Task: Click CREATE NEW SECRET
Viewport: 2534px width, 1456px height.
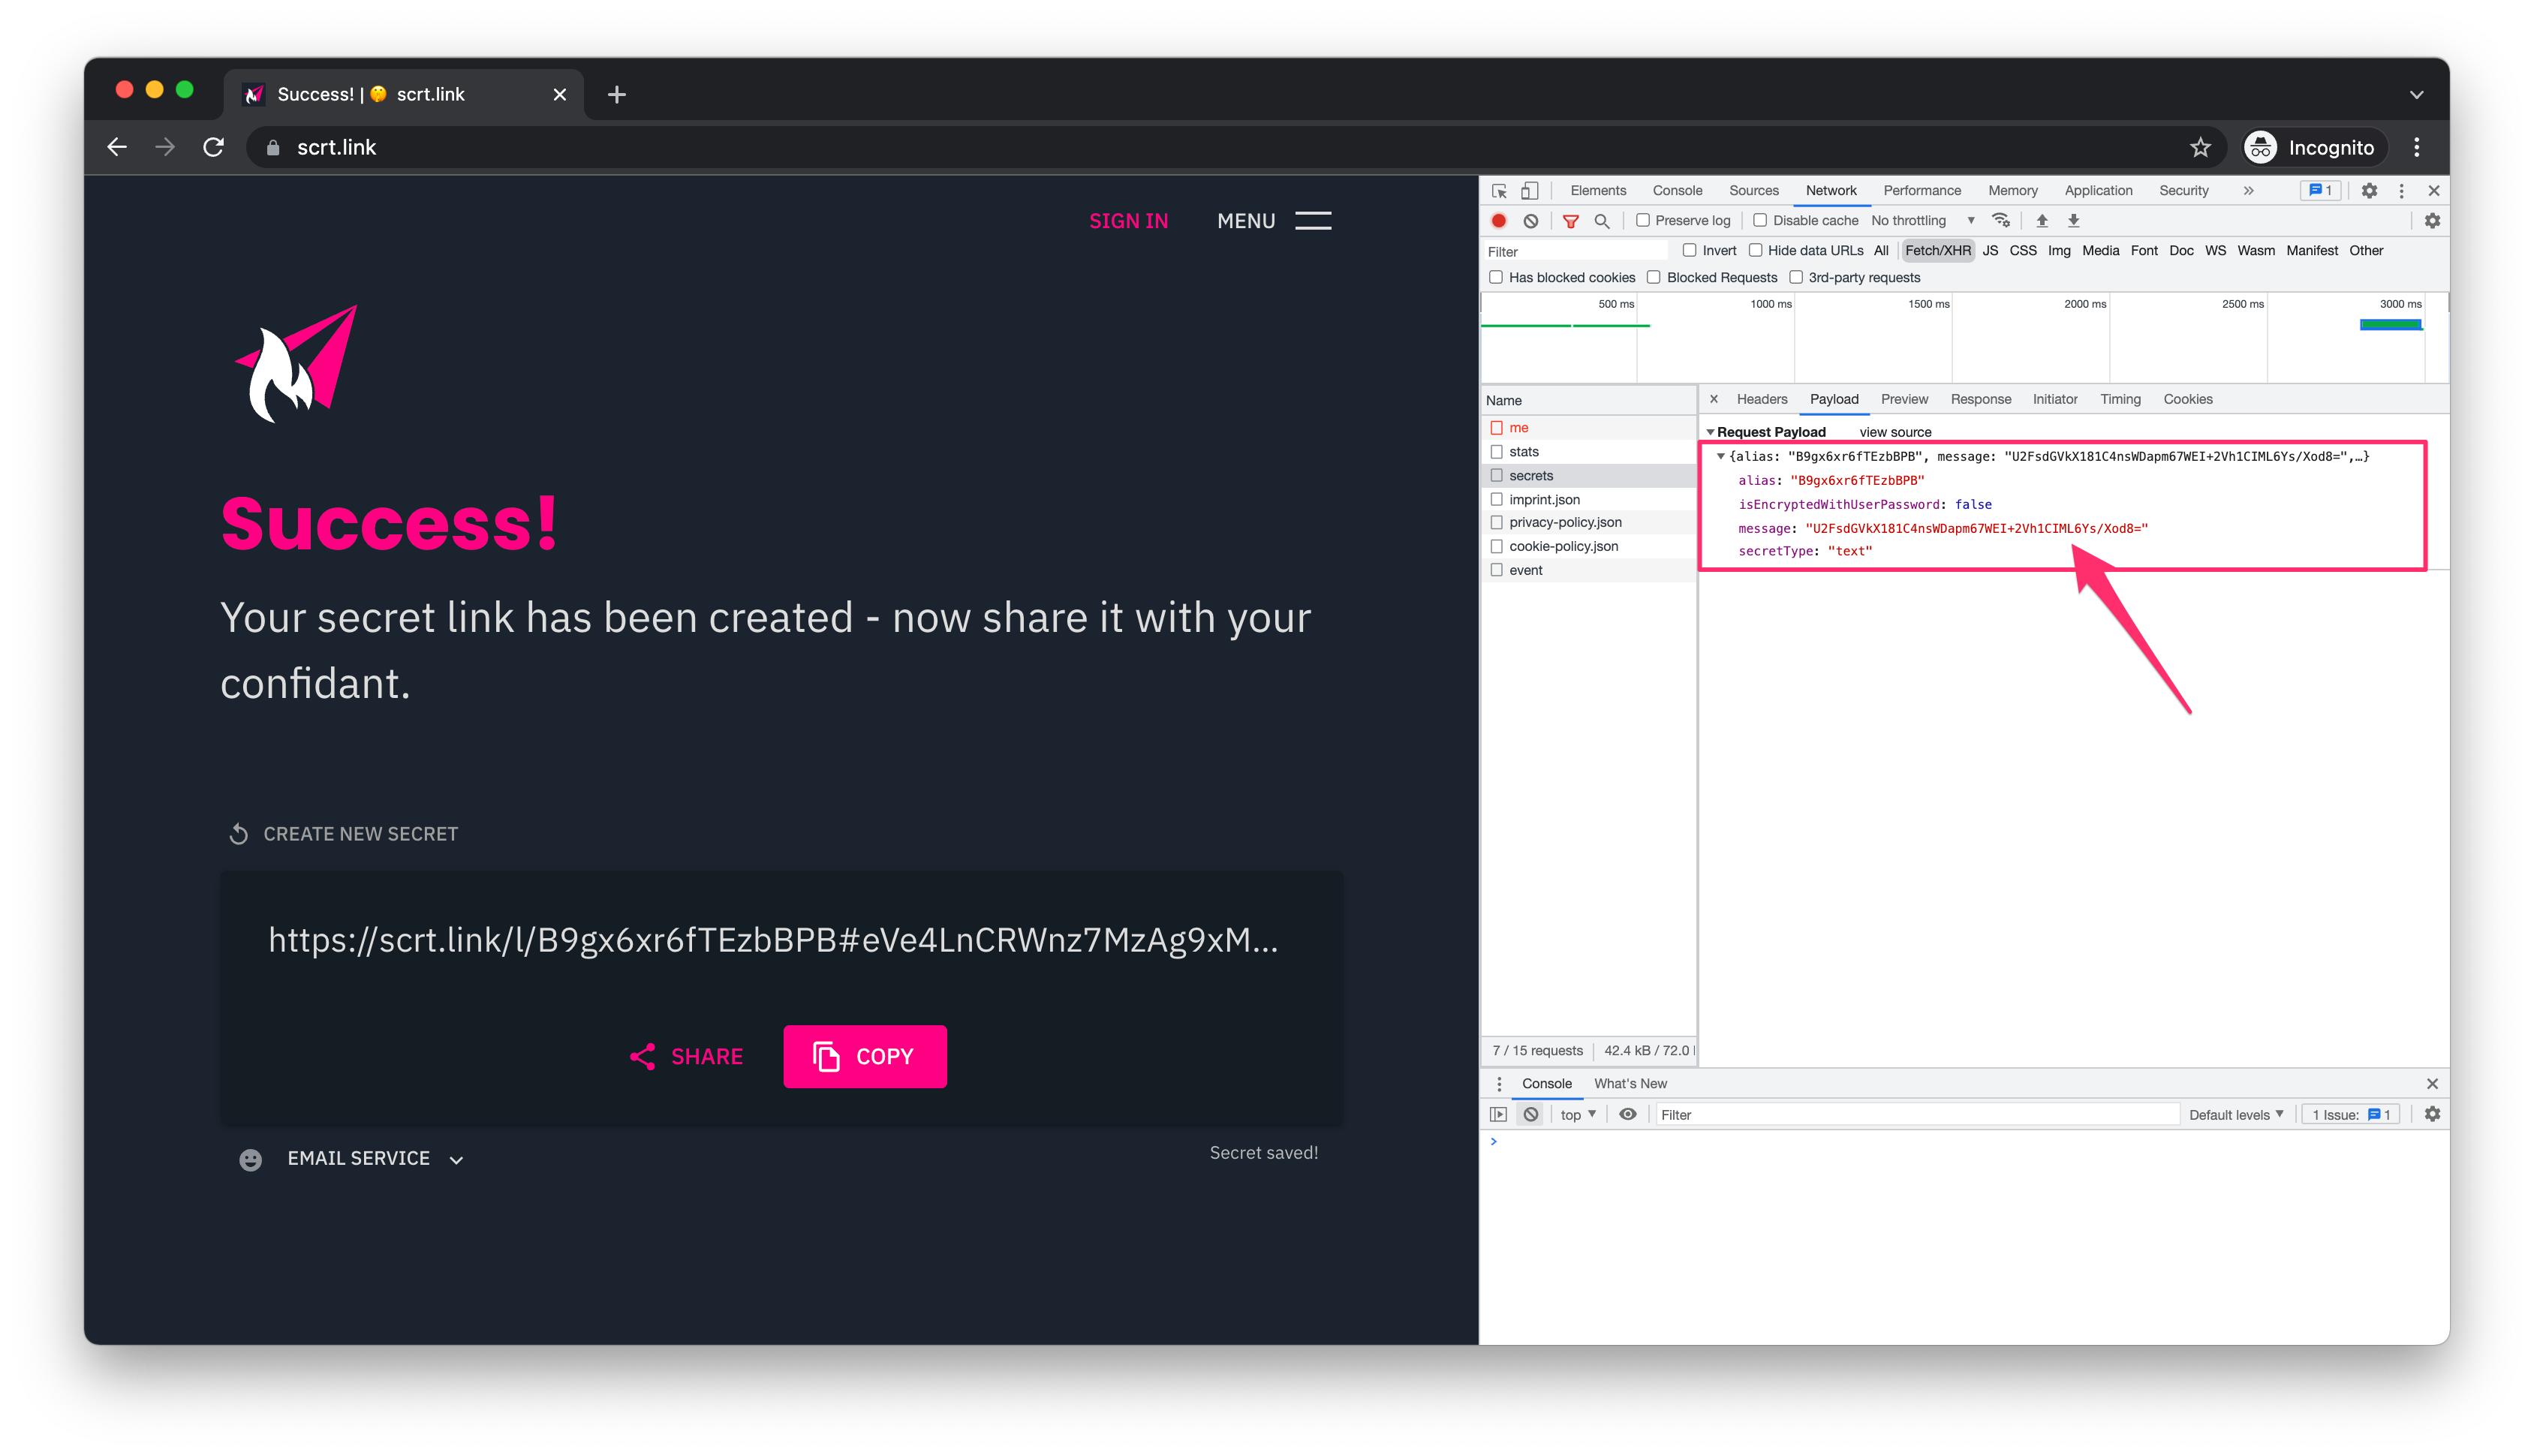Action: 343,833
